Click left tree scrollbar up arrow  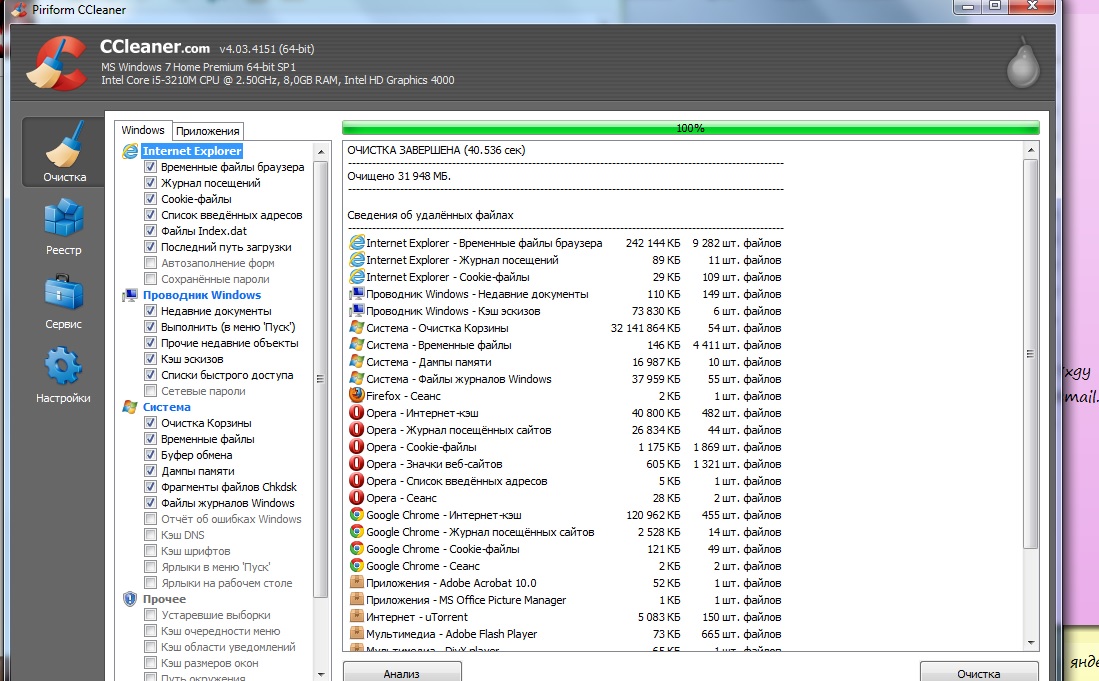(x=320, y=151)
